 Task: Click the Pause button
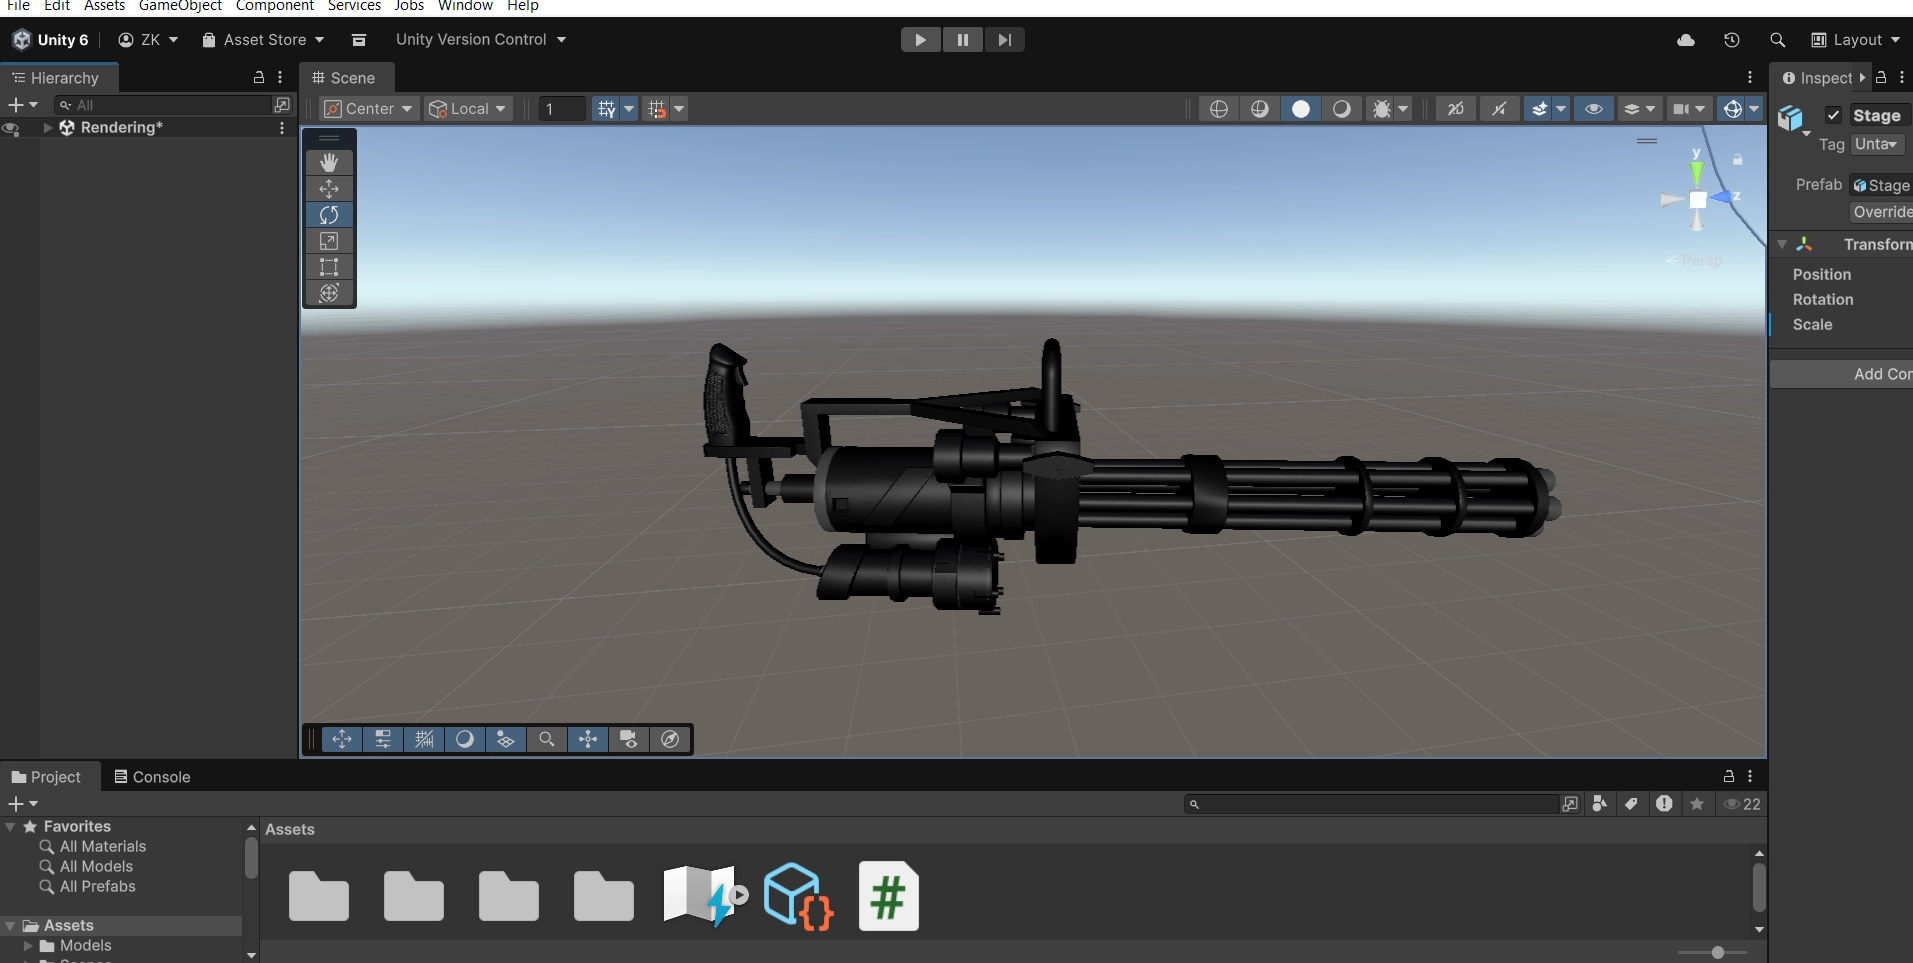962,40
